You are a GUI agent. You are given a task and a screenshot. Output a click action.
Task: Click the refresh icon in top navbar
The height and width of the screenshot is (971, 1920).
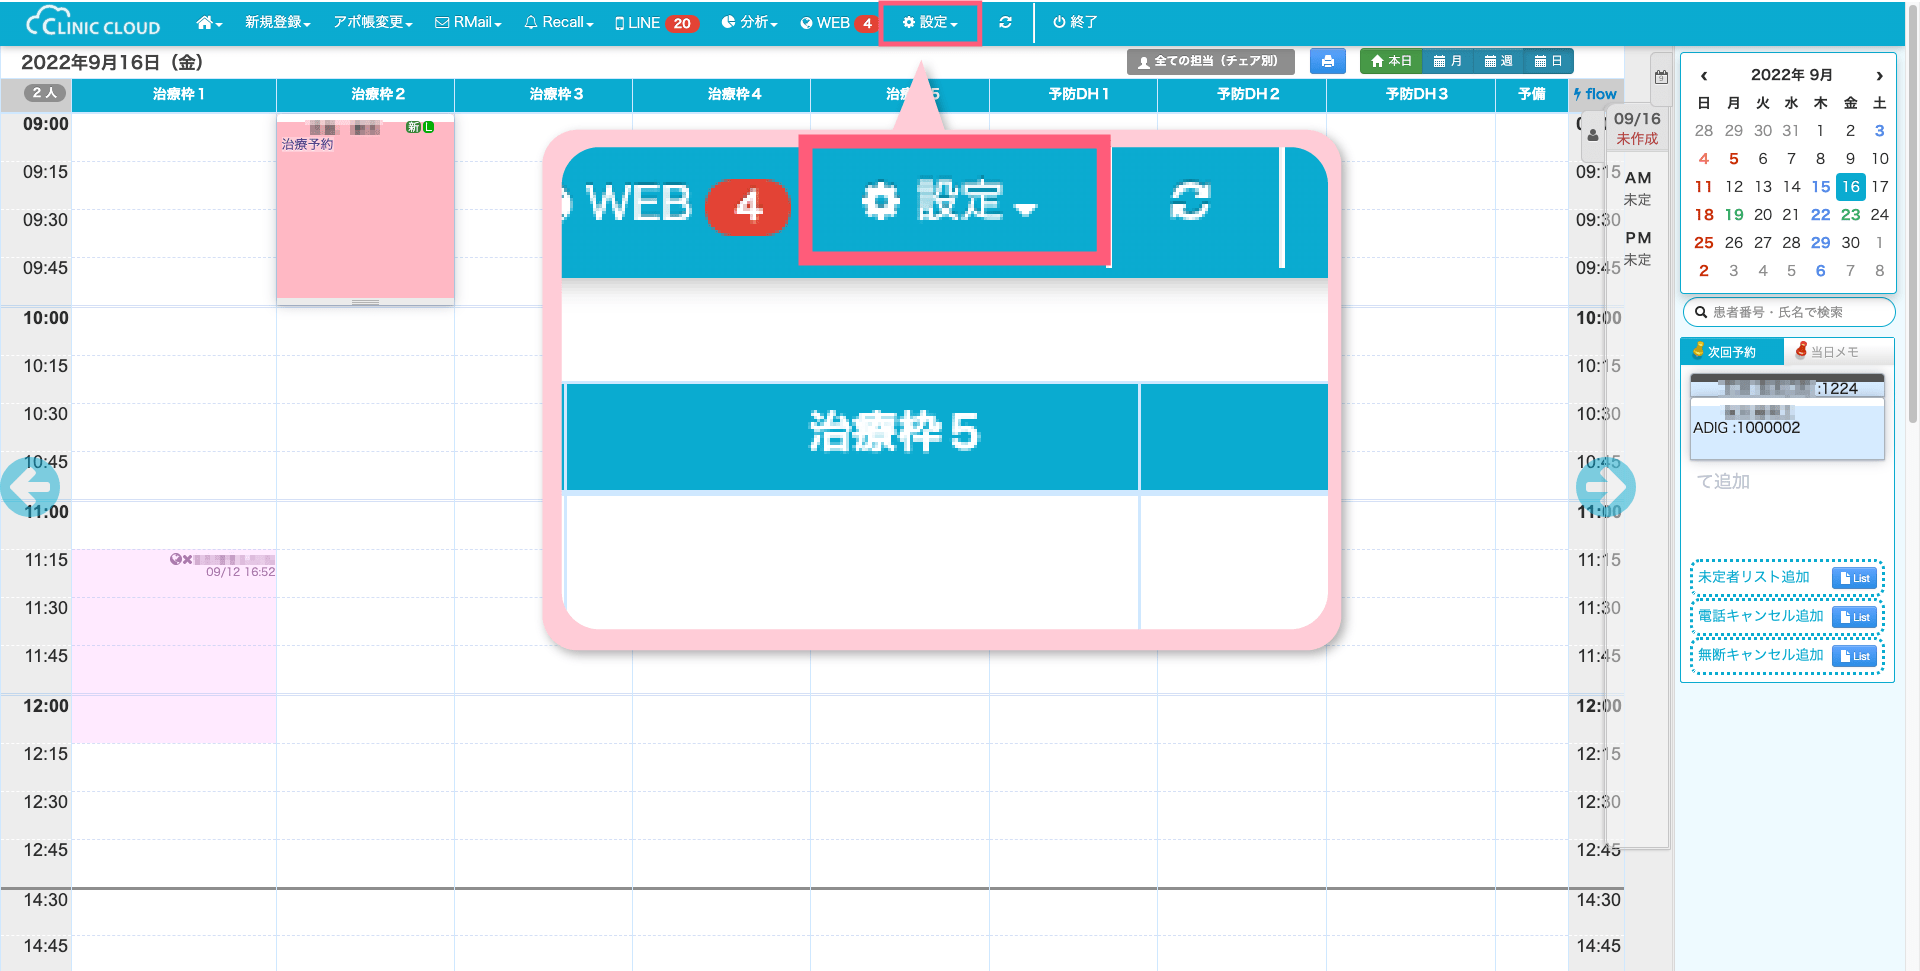[1005, 22]
